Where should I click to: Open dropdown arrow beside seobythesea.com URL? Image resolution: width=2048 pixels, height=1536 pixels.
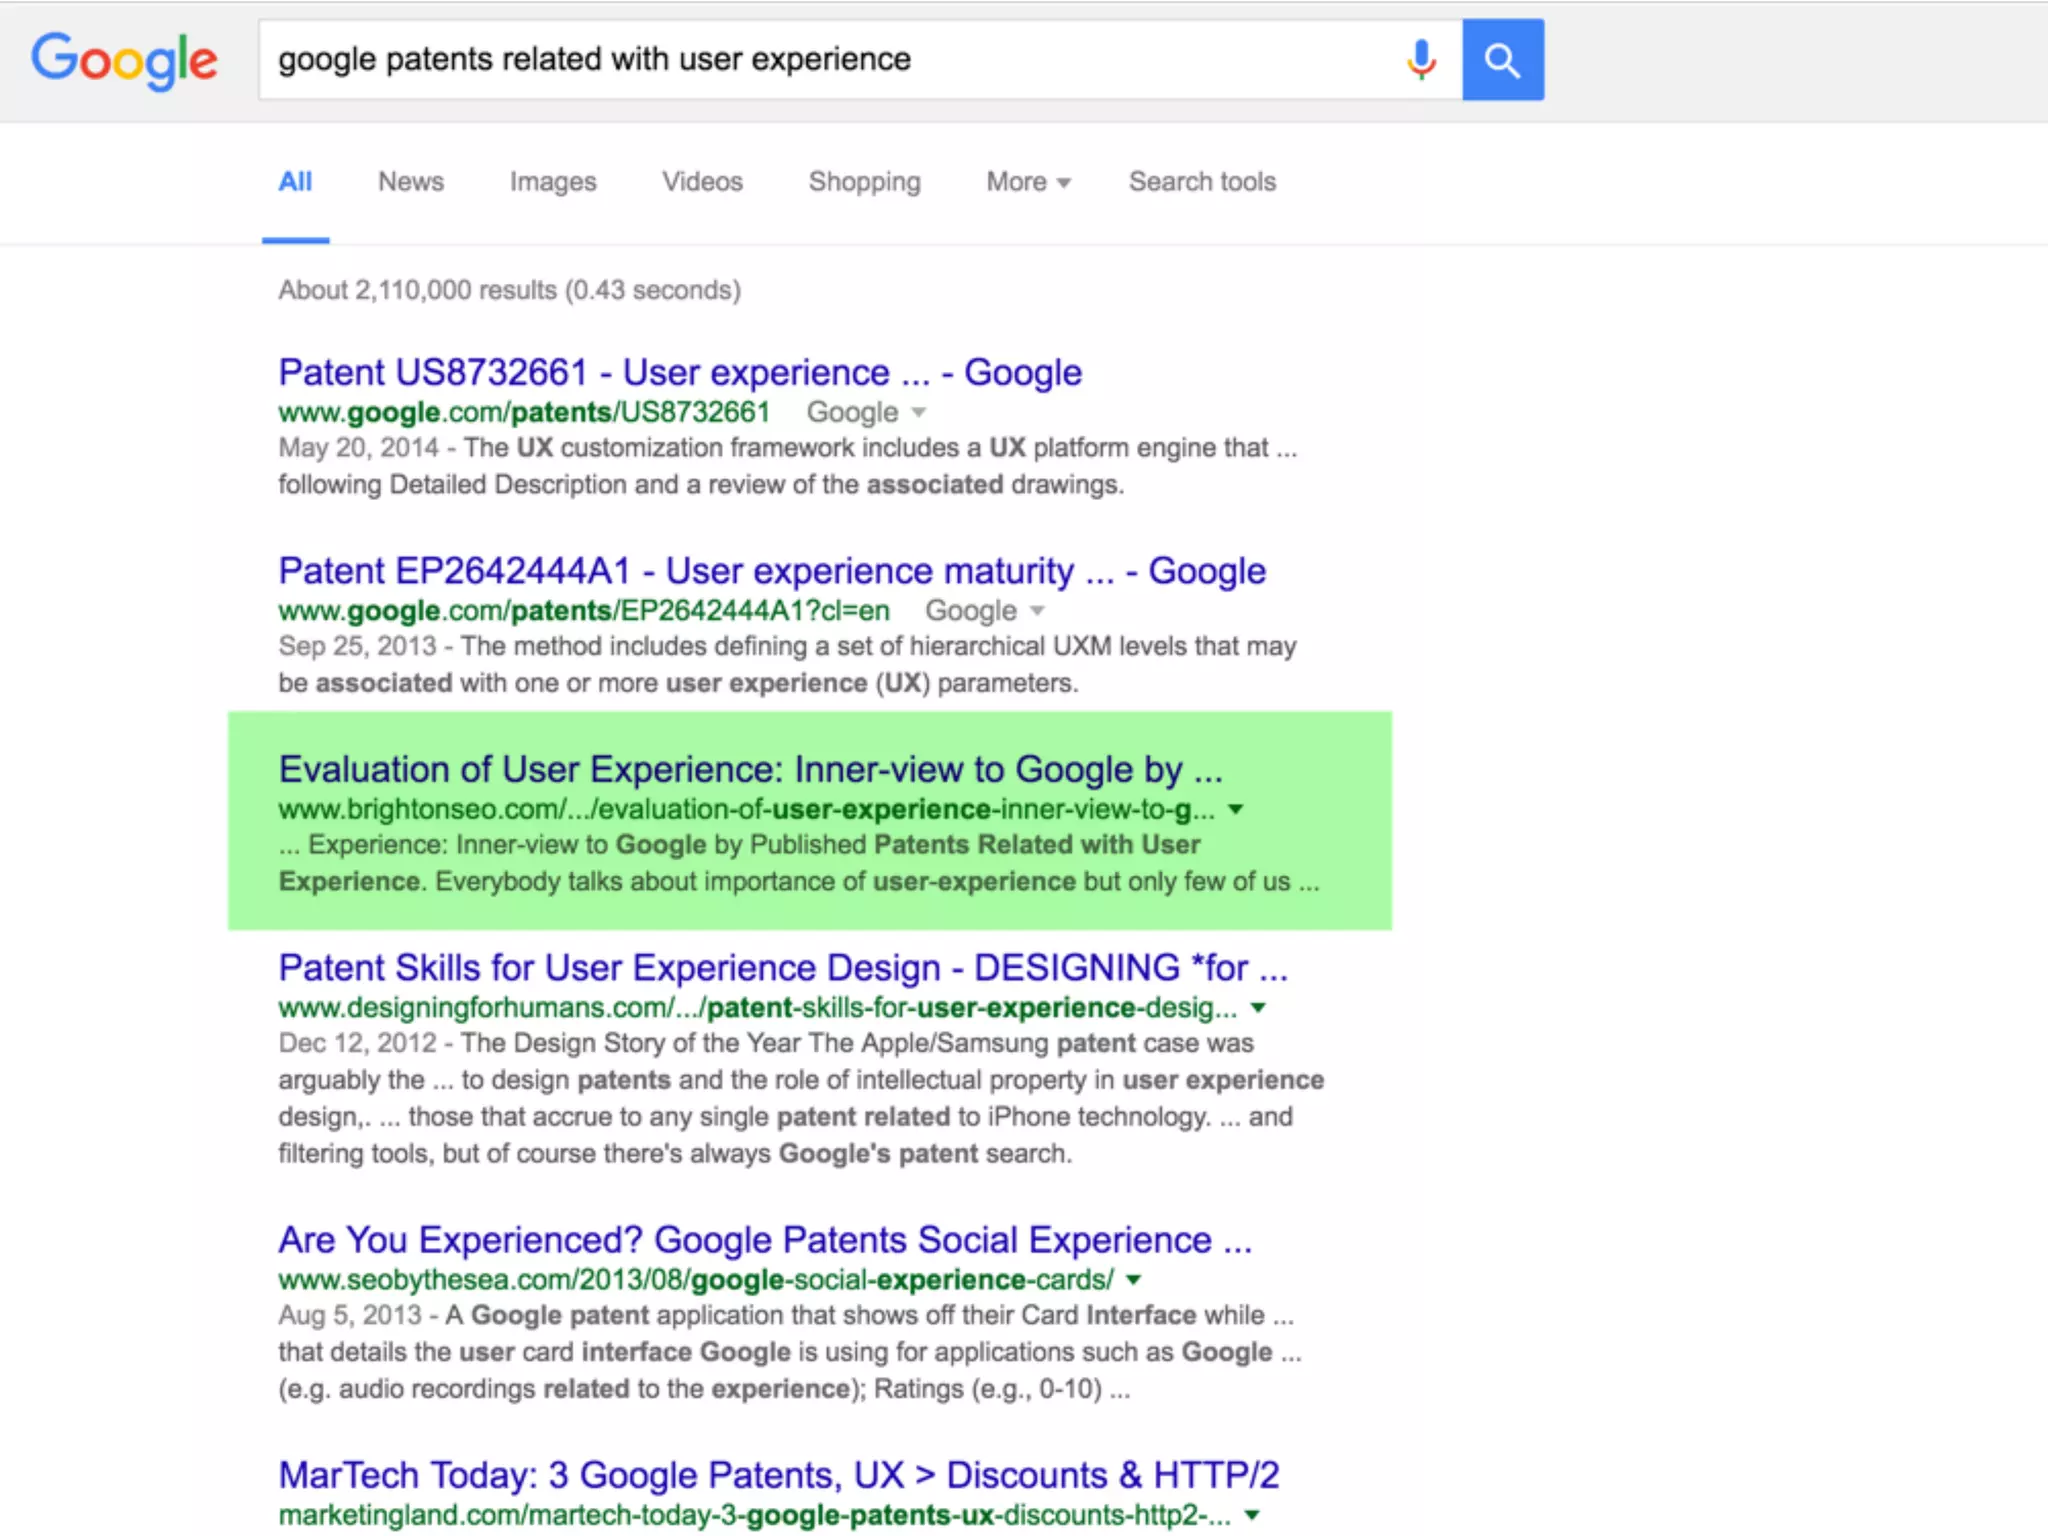point(1133,1279)
